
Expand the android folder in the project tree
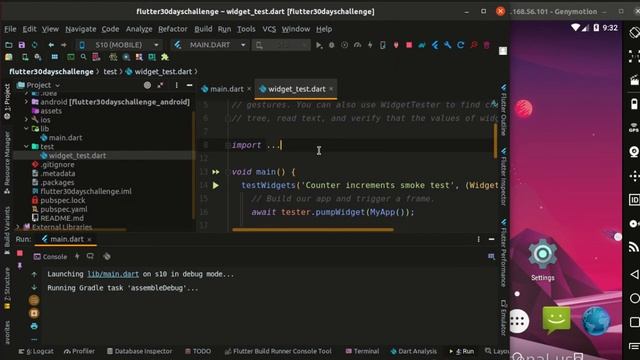point(27,102)
